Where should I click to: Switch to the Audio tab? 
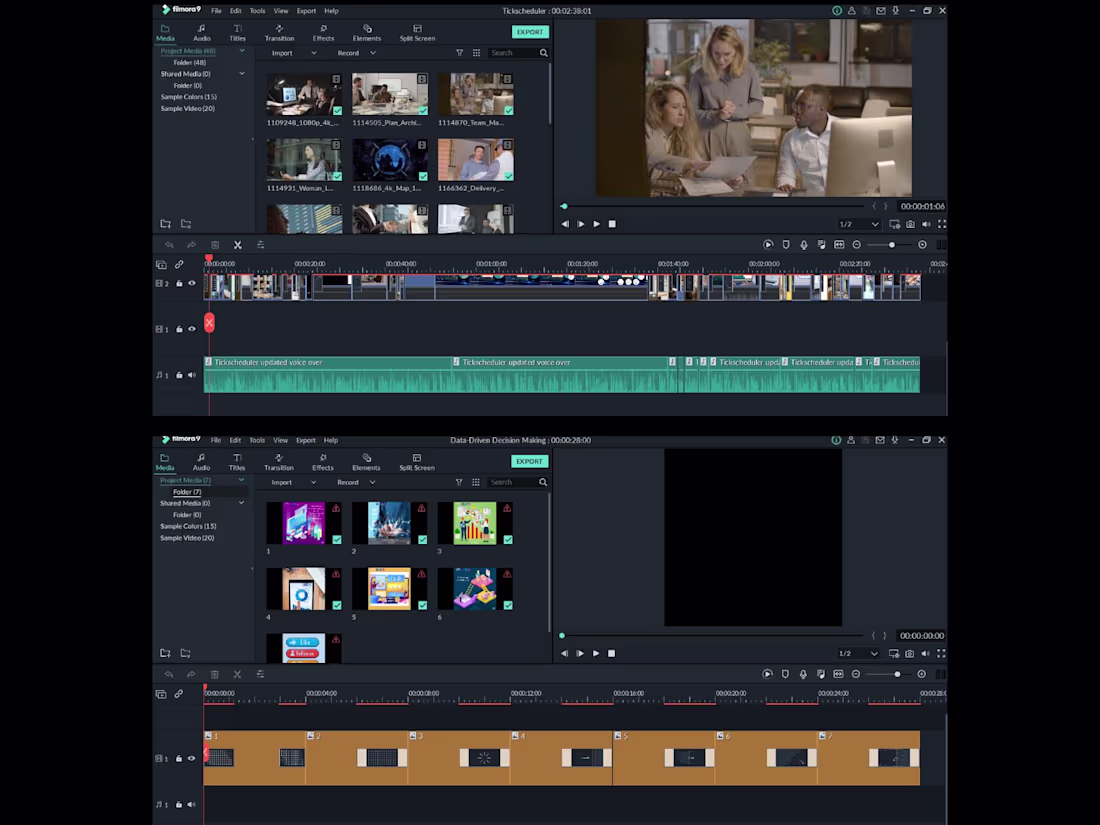click(x=201, y=34)
